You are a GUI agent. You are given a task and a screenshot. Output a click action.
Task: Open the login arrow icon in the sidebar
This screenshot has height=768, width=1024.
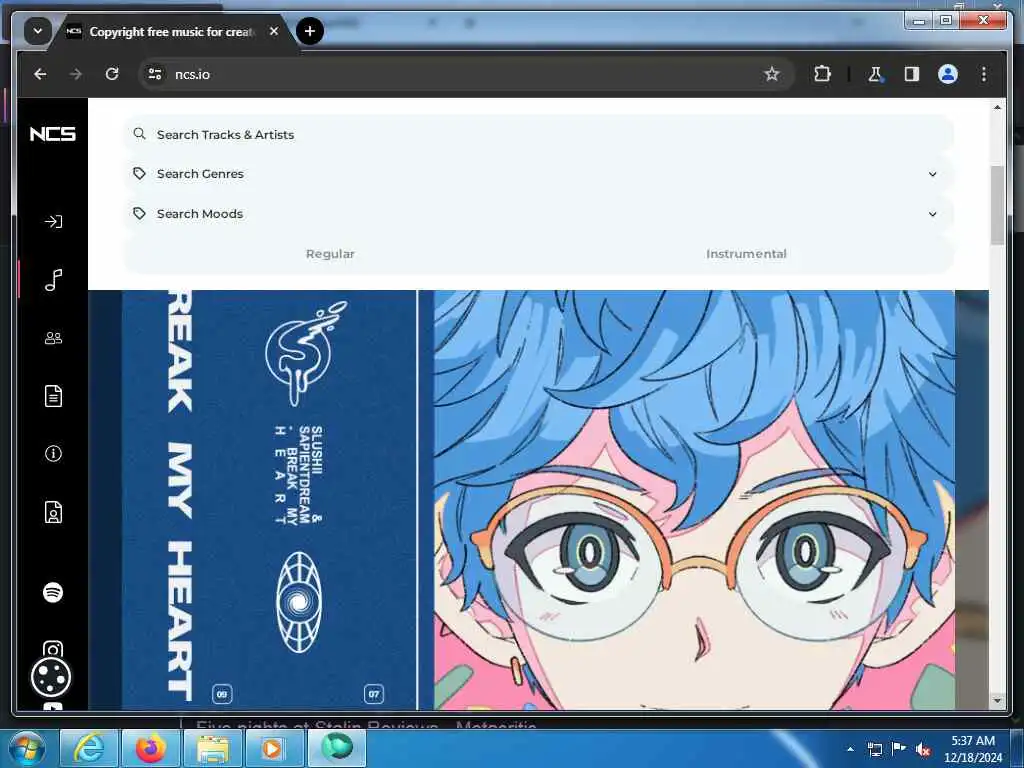pyautogui.click(x=53, y=221)
